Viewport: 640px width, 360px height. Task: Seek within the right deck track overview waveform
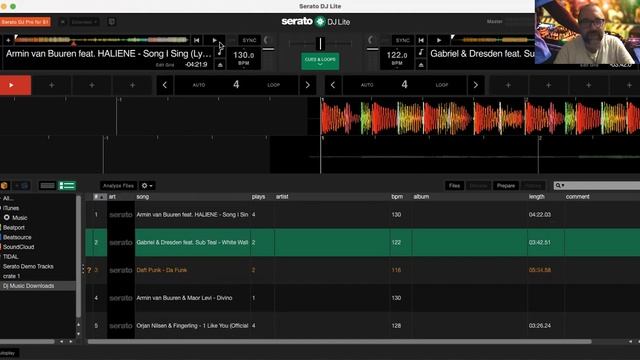click(x=493, y=40)
